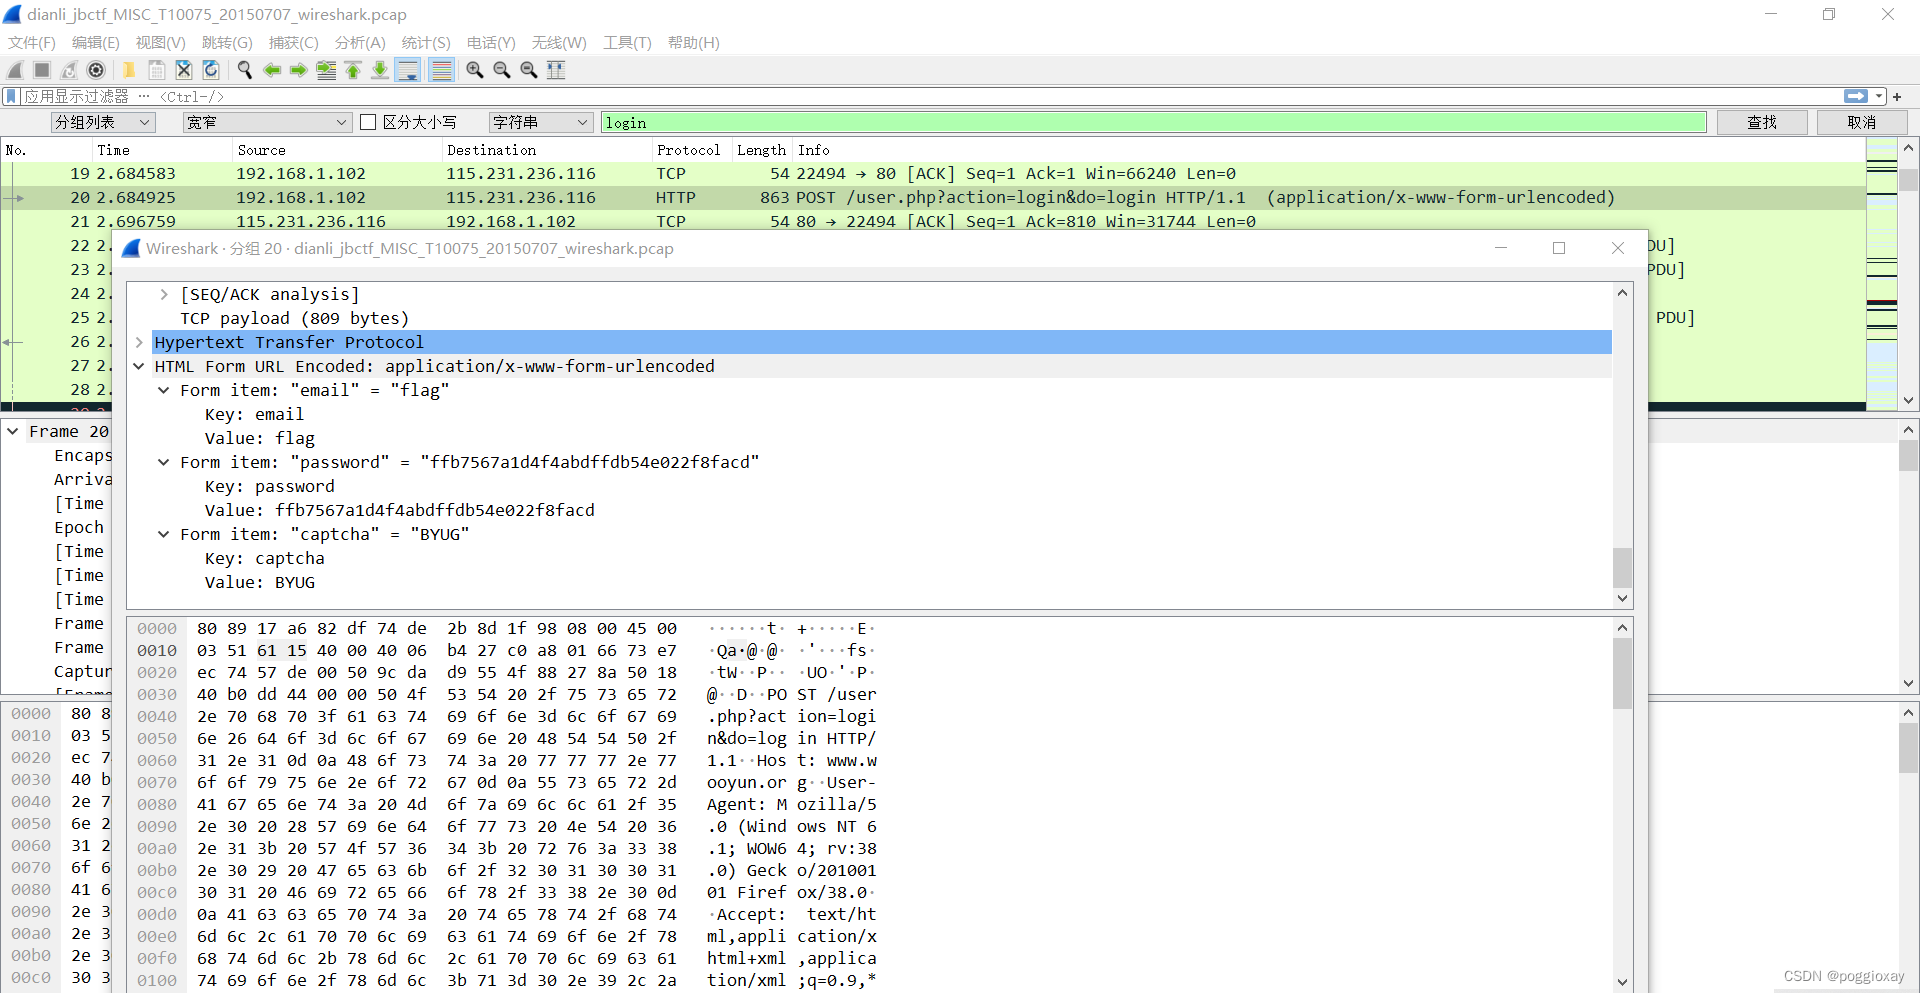Collapse the Form item "password" node

tap(164, 462)
